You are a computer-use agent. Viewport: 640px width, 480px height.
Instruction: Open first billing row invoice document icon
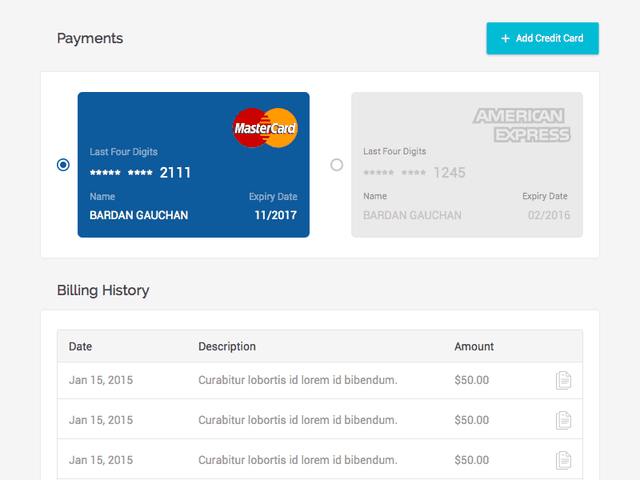click(564, 380)
